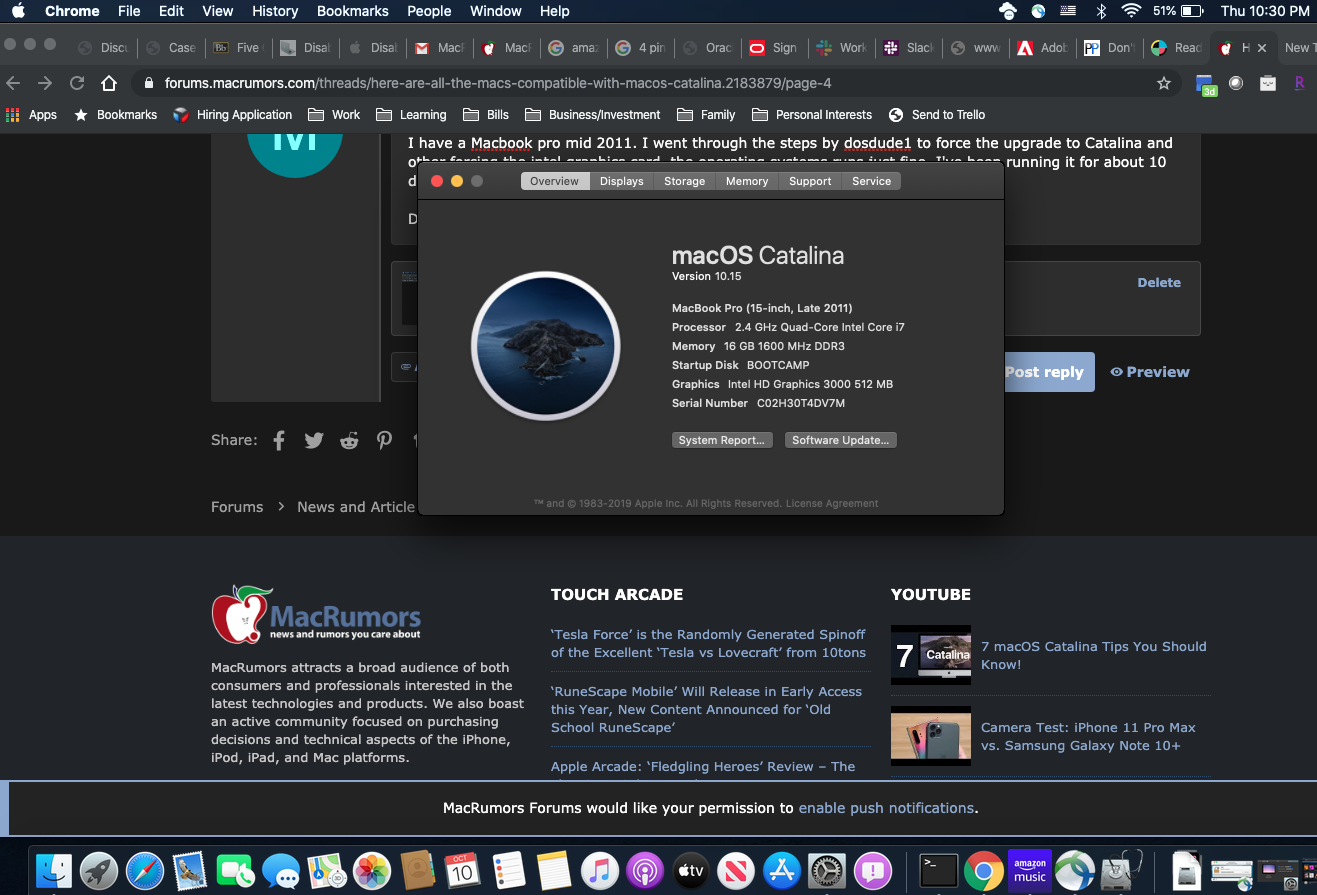Open Contacts app in the dock
The height and width of the screenshot is (895, 1317).
click(x=417, y=871)
